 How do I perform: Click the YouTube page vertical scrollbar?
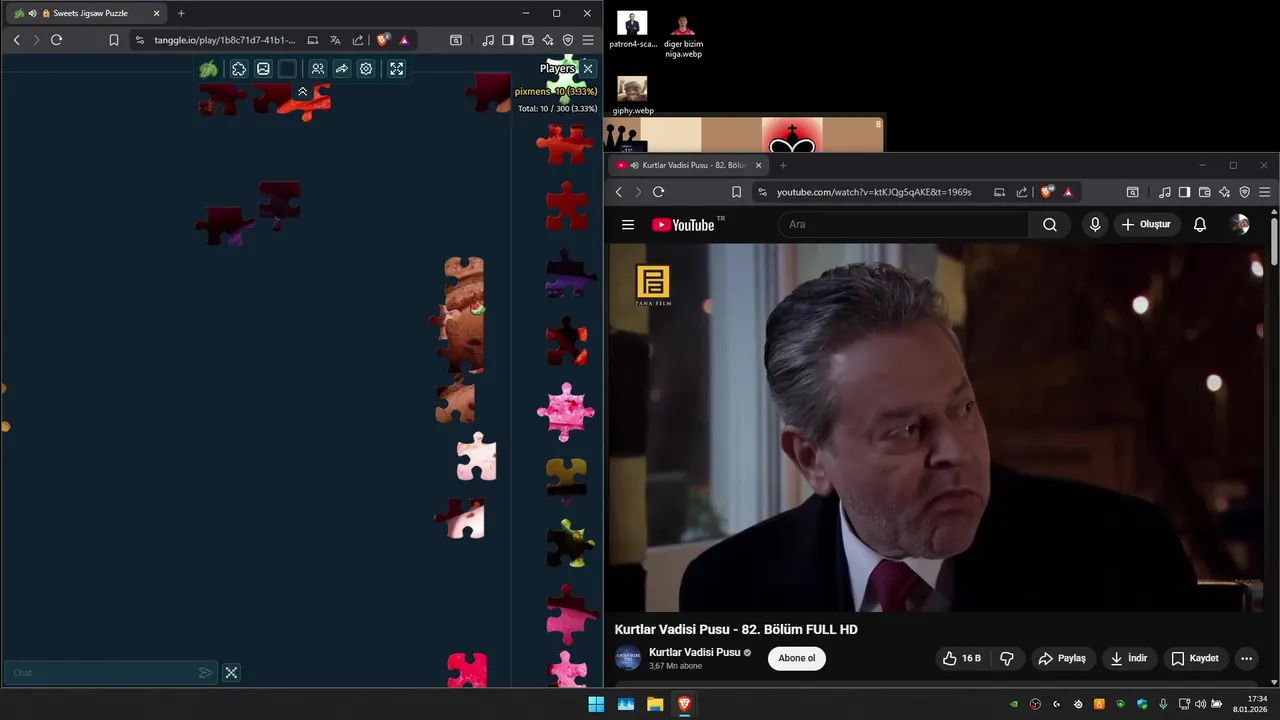(x=1274, y=240)
